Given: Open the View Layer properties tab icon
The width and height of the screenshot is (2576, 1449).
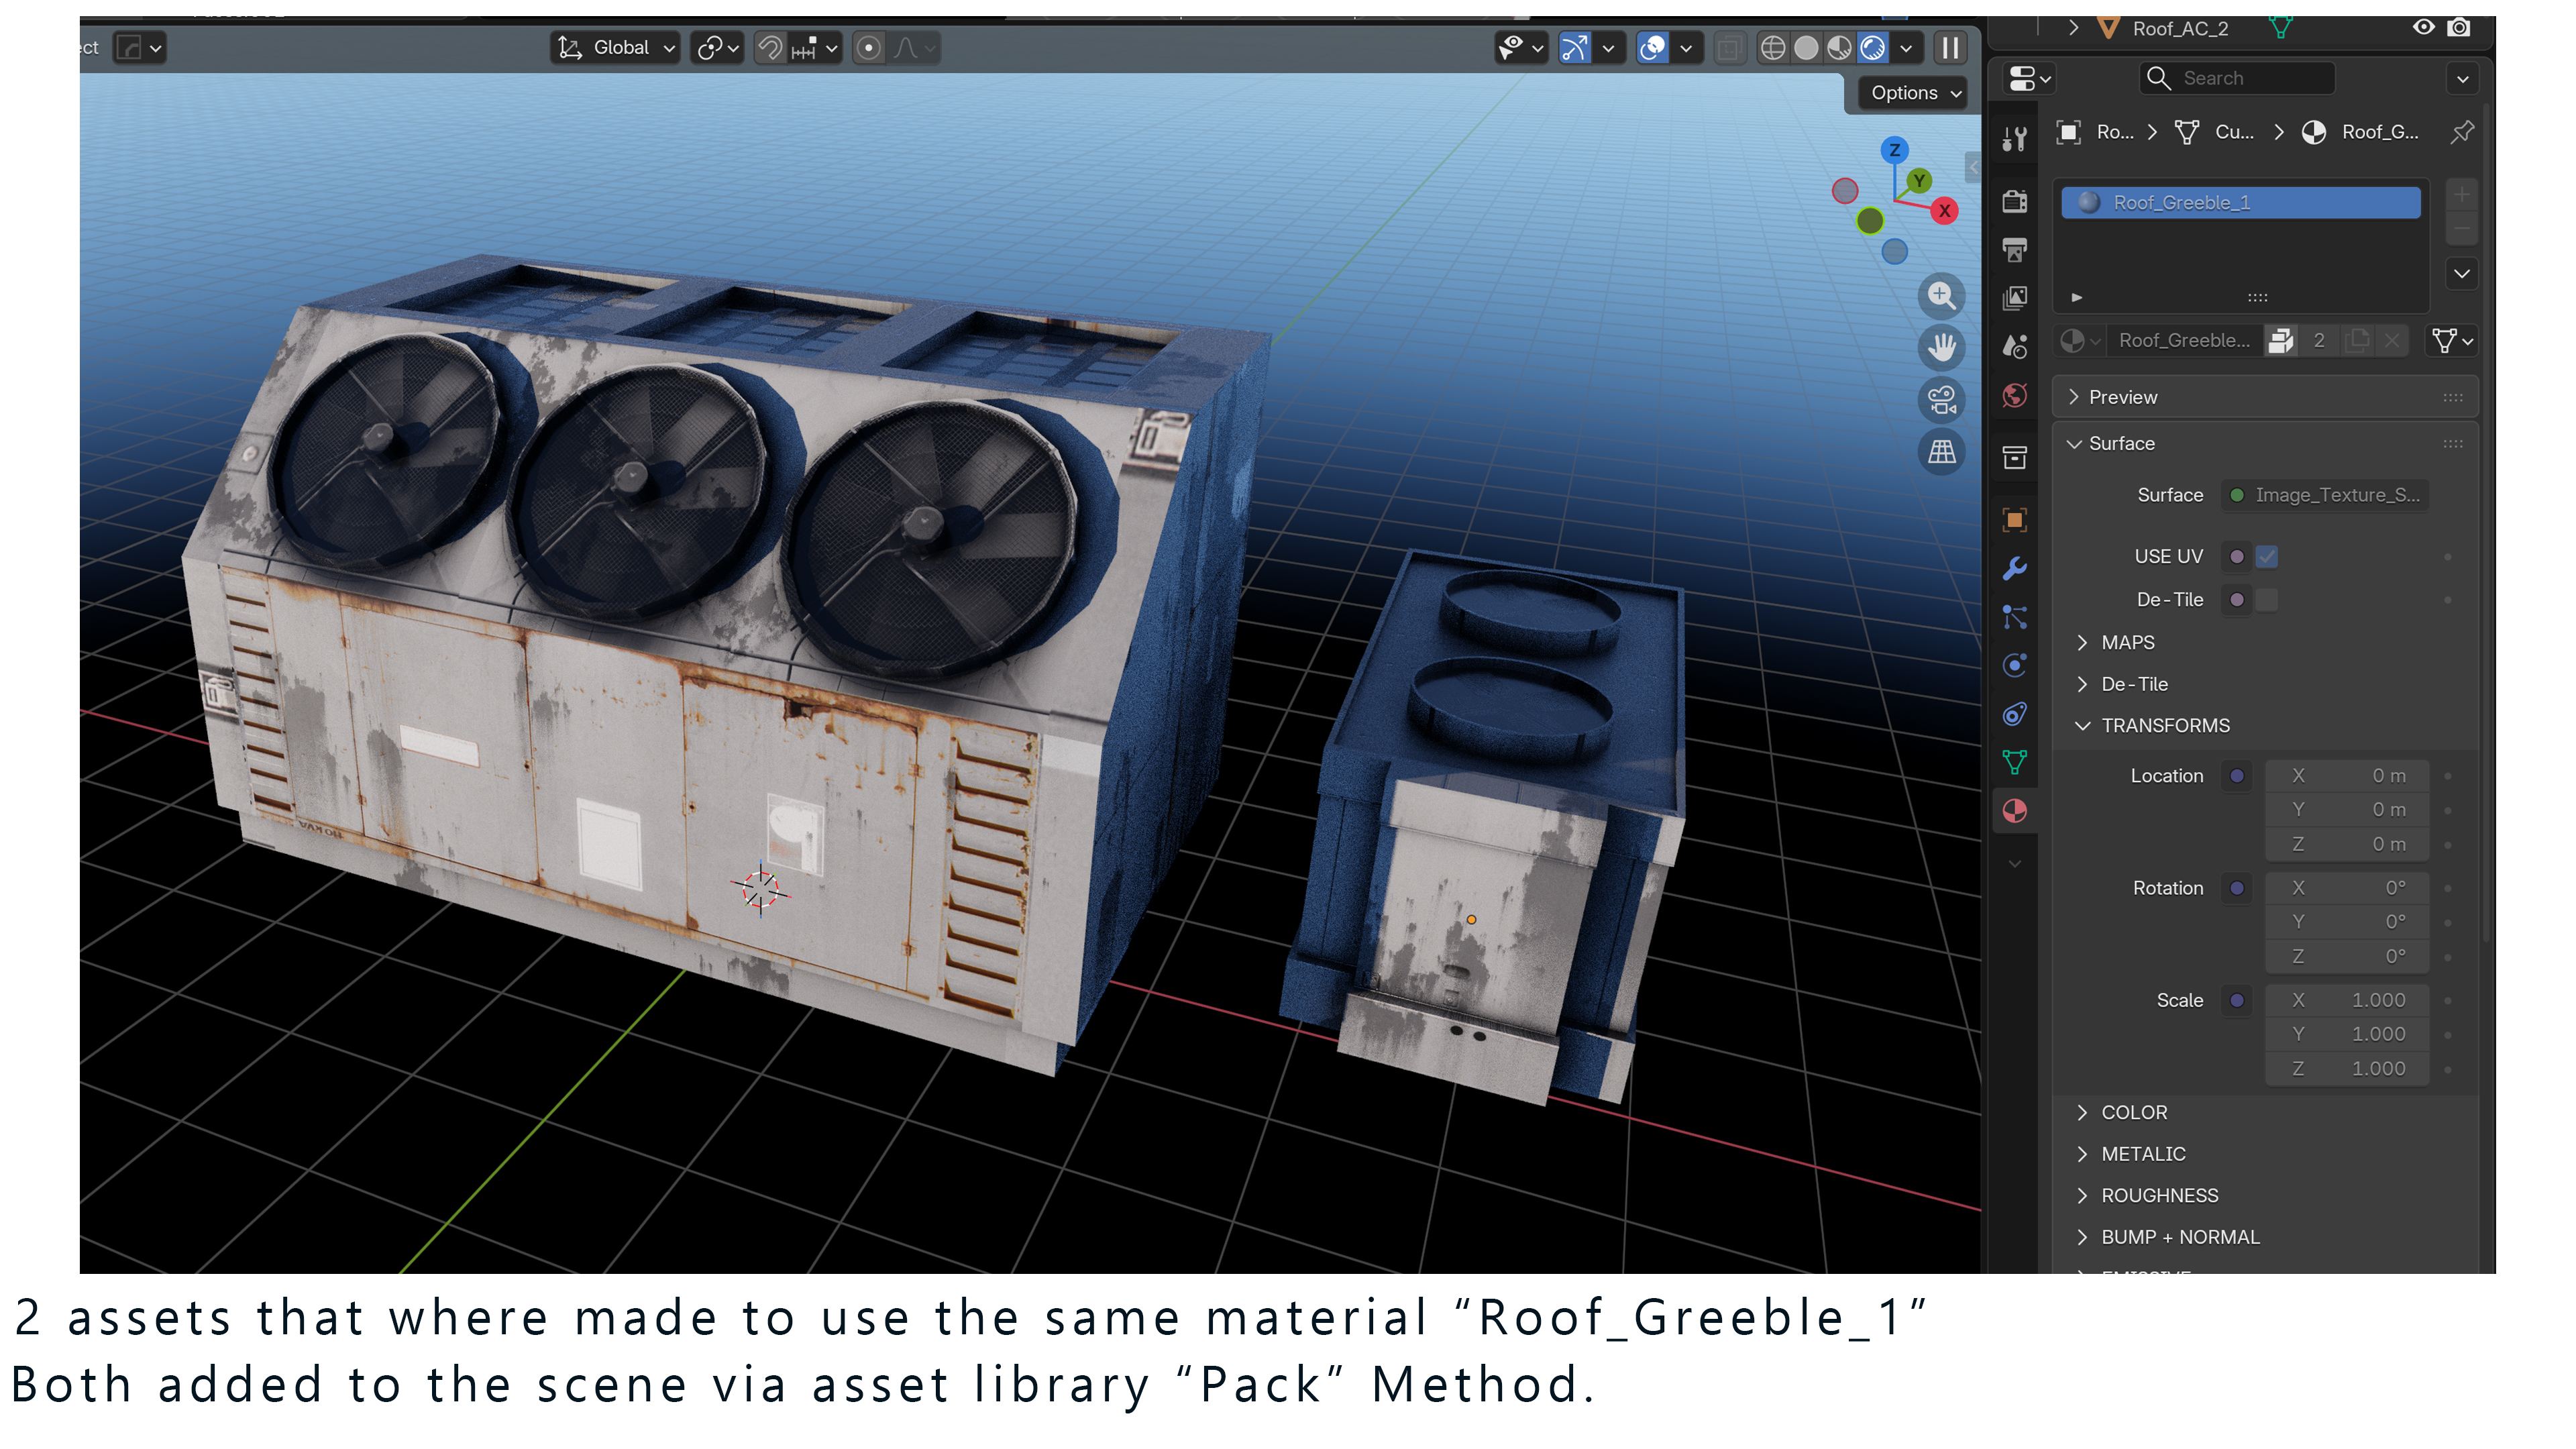Looking at the screenshot, I should (2014, 298).
